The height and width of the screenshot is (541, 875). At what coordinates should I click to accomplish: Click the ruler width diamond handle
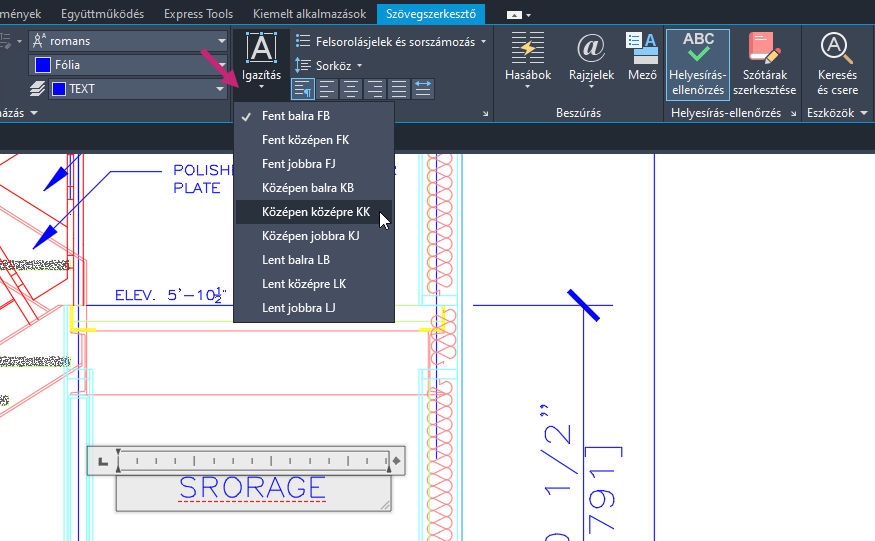396,461
